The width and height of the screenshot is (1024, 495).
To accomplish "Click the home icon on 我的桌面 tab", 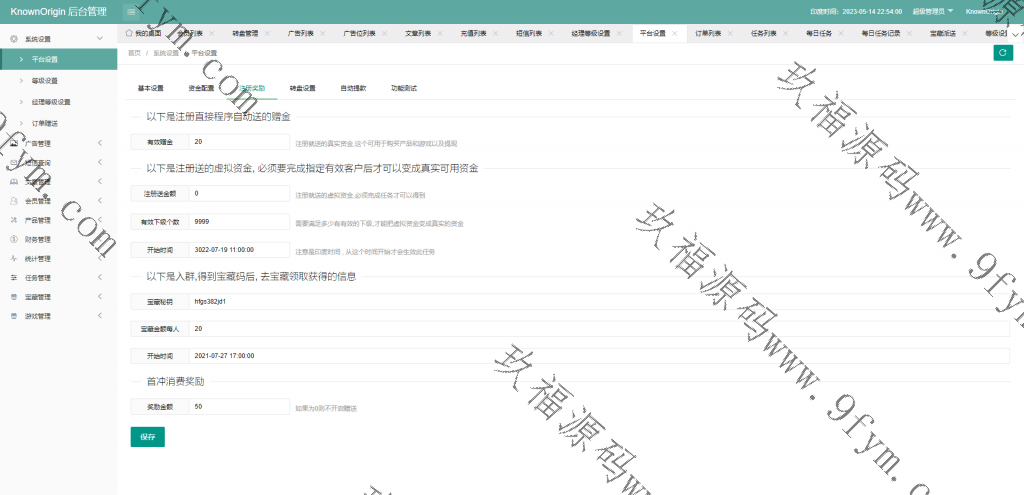I will 129,33.
